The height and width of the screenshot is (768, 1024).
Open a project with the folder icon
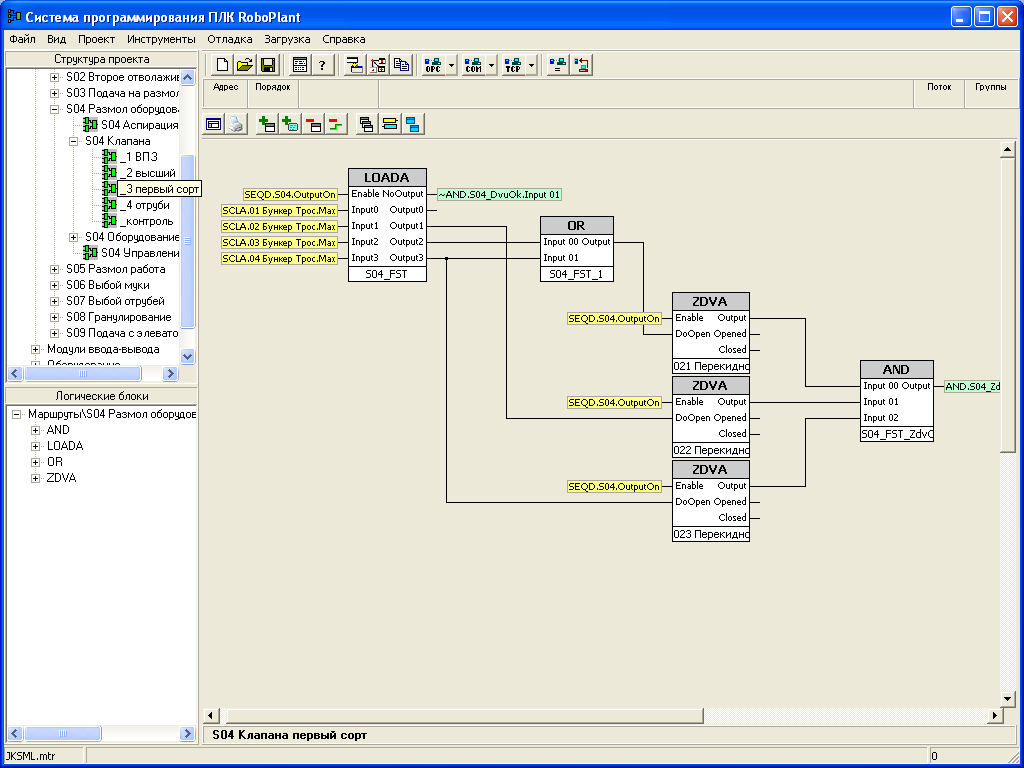click(245, 65)
